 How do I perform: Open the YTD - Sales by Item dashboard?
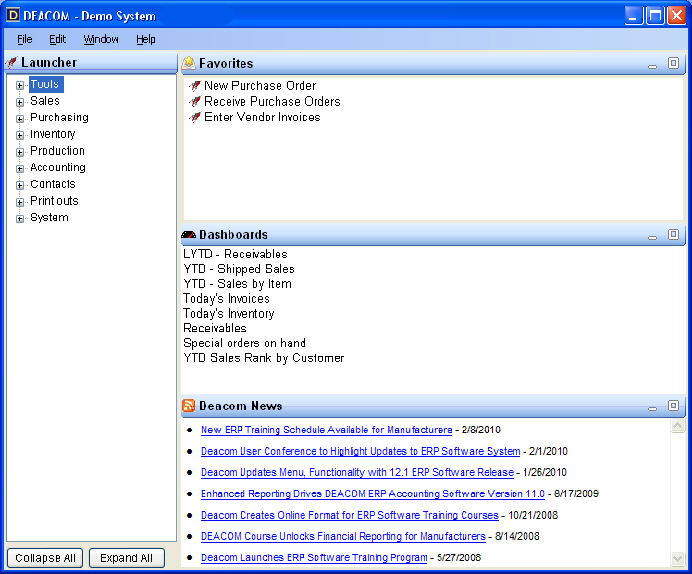(237, 284)
